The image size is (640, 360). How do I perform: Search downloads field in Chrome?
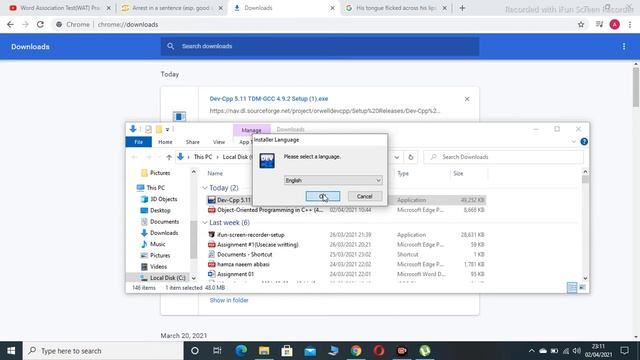320,46
